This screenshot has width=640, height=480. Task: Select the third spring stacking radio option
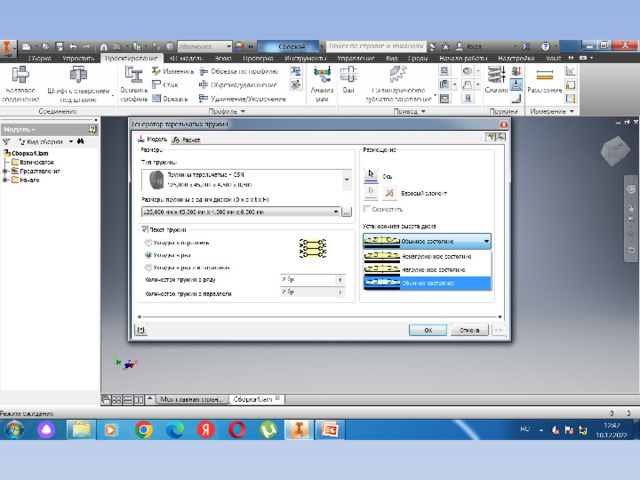(x=150, y=268)
